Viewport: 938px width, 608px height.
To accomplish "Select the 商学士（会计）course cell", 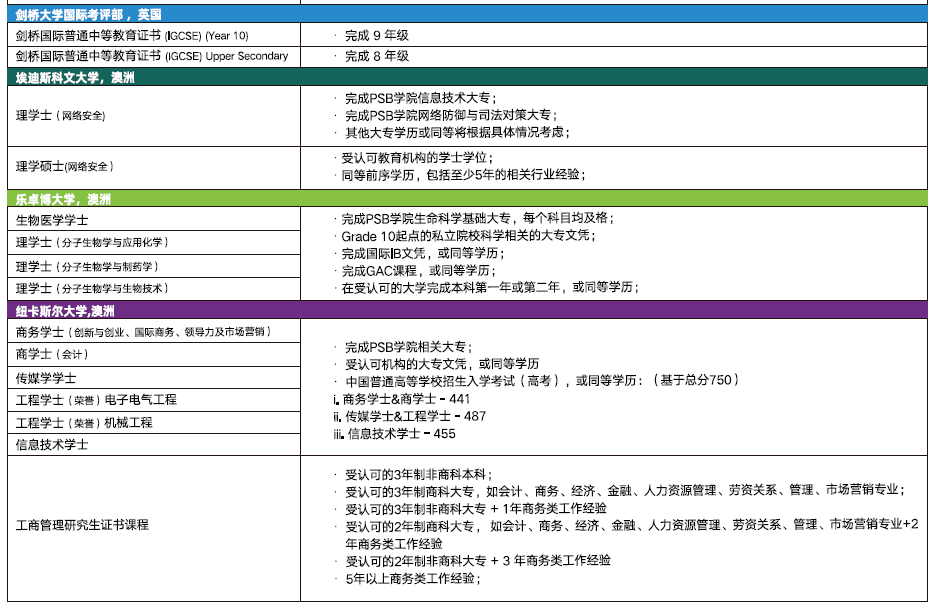I will tap(154, 354).
